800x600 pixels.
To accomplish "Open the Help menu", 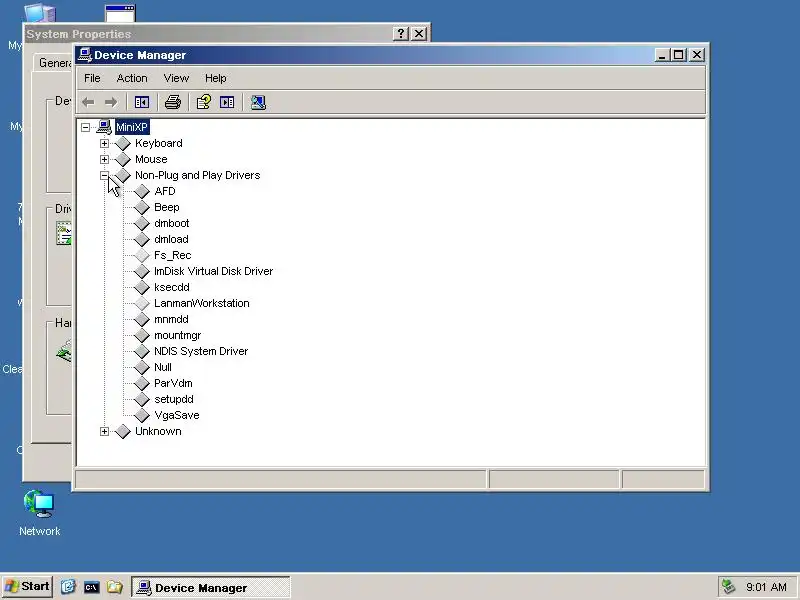I will point(215,78).
